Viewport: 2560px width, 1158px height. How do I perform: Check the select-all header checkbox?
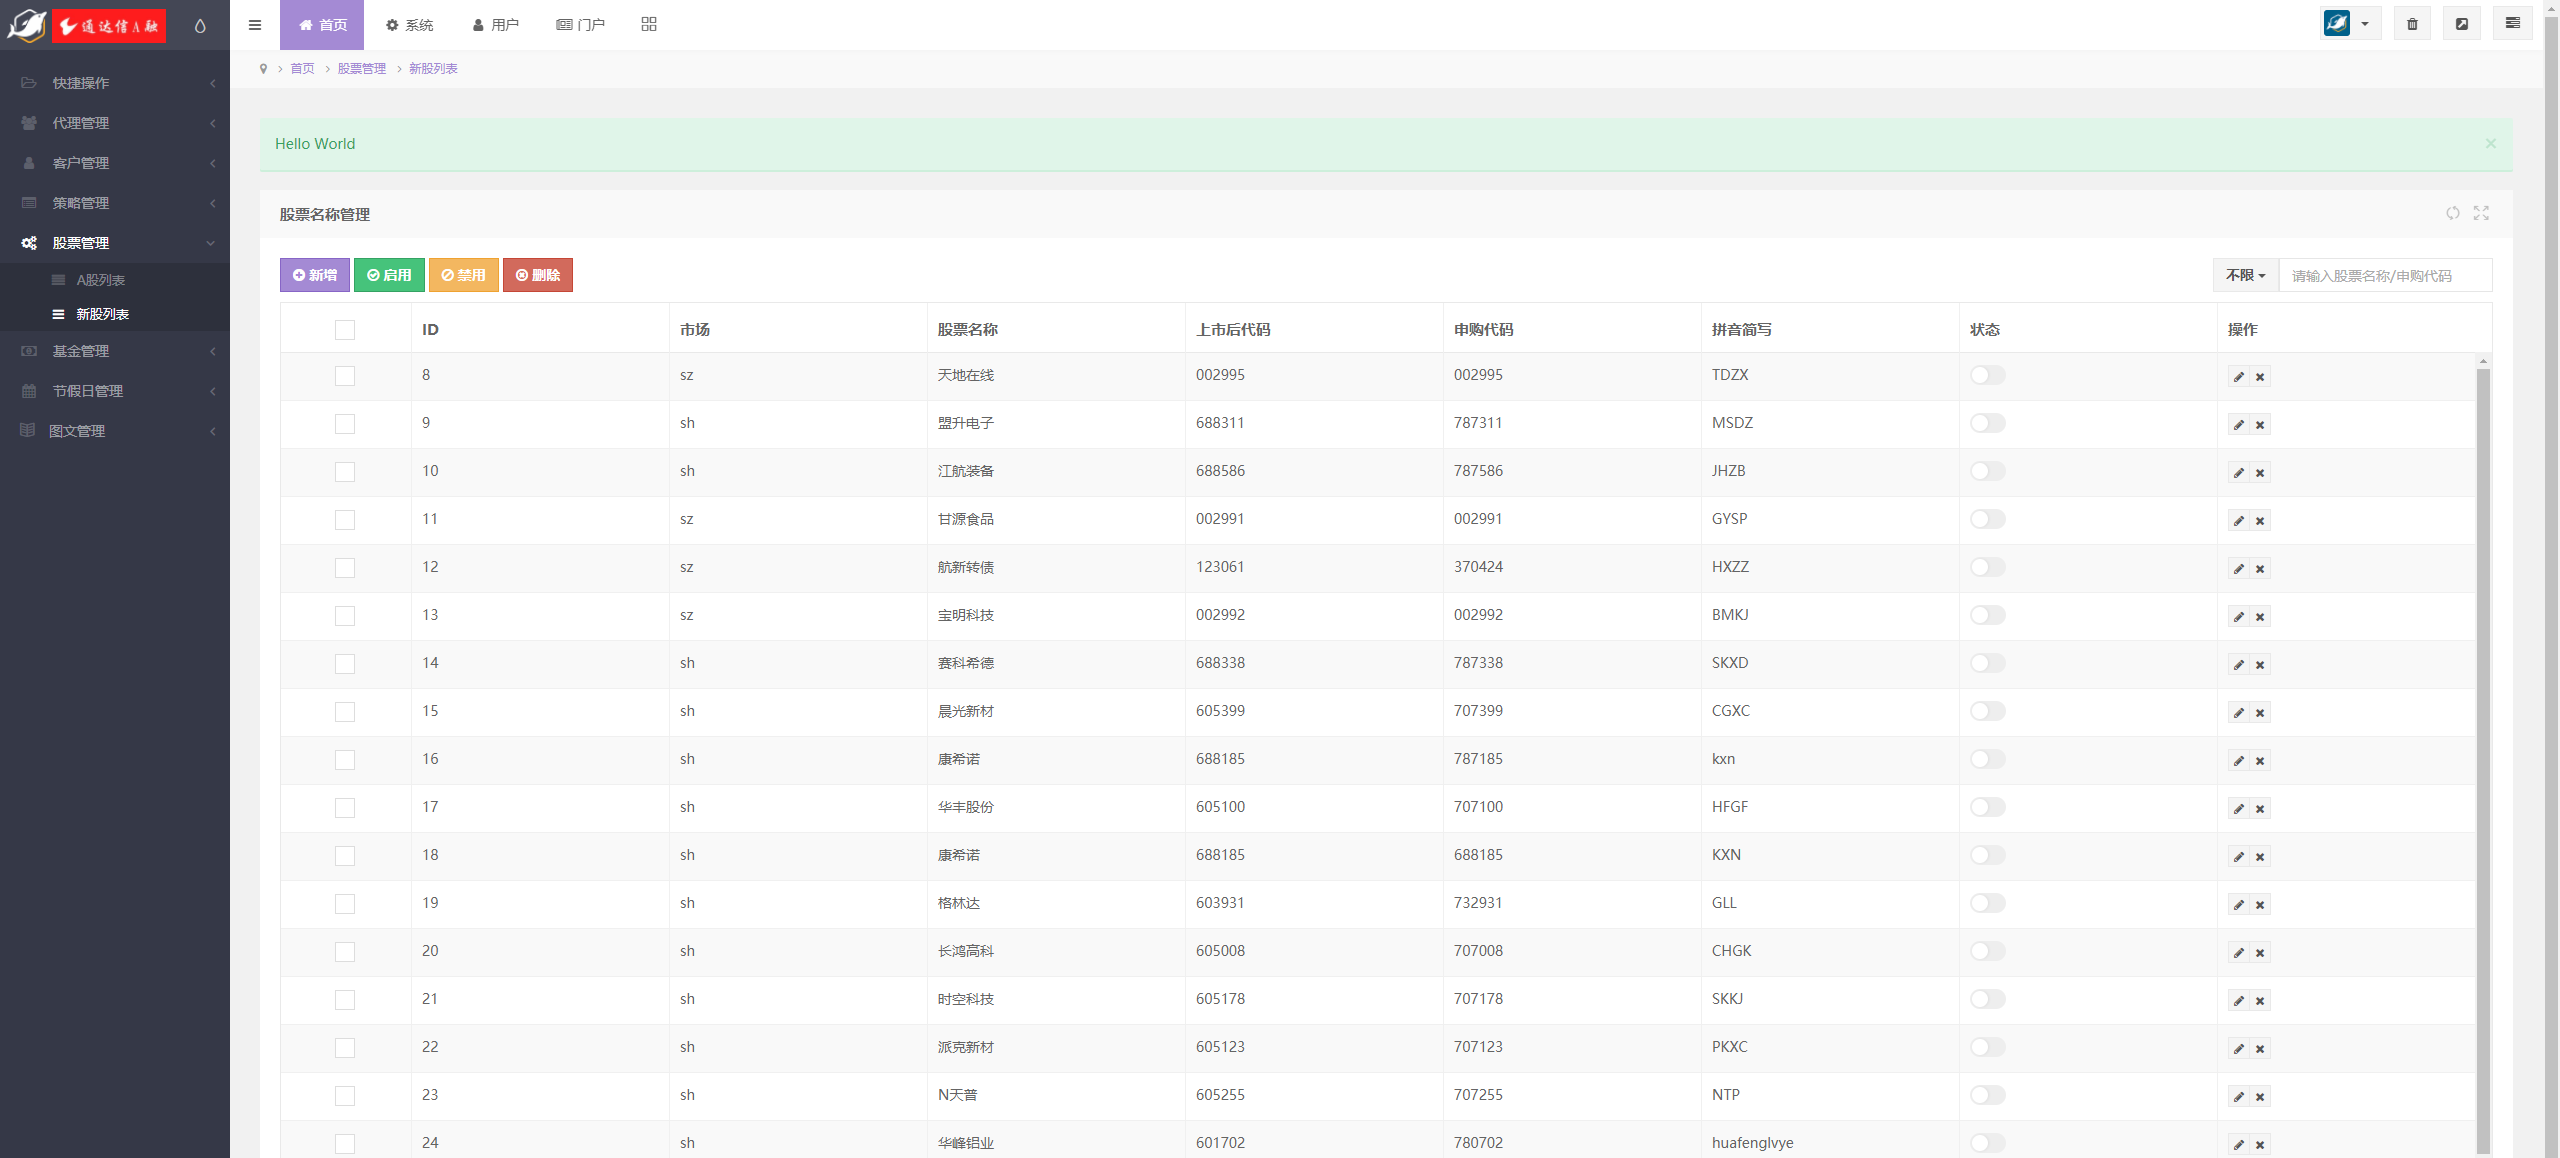coord(345,330)
